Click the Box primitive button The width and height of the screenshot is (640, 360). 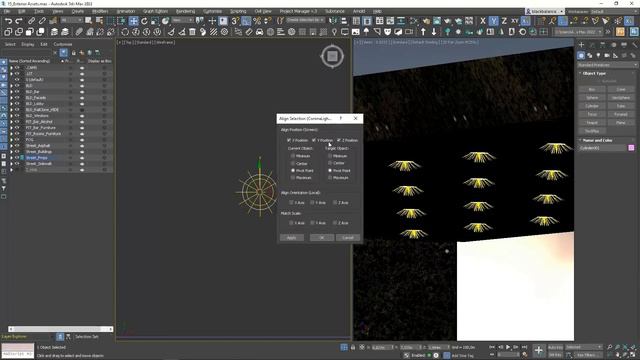[x=592, y=89]
